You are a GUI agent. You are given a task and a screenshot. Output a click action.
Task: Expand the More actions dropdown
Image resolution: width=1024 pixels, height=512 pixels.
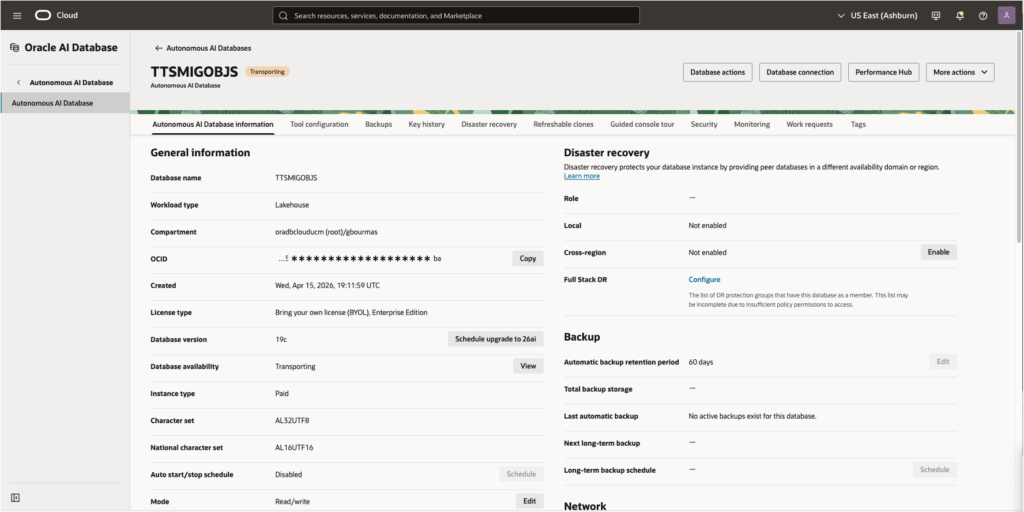(960, 72)
